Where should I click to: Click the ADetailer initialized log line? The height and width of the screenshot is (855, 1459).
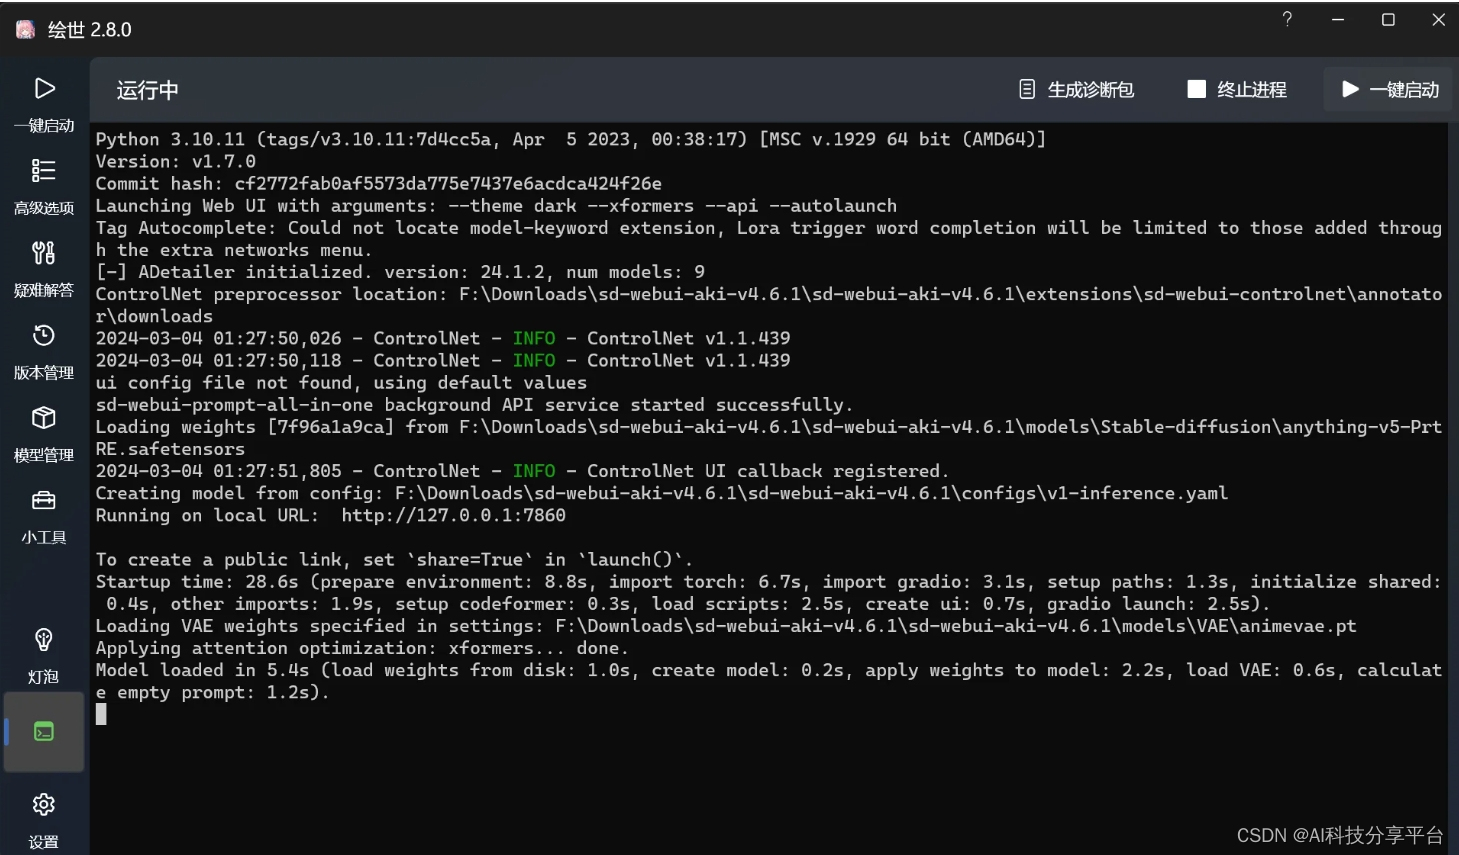[400, 271]
